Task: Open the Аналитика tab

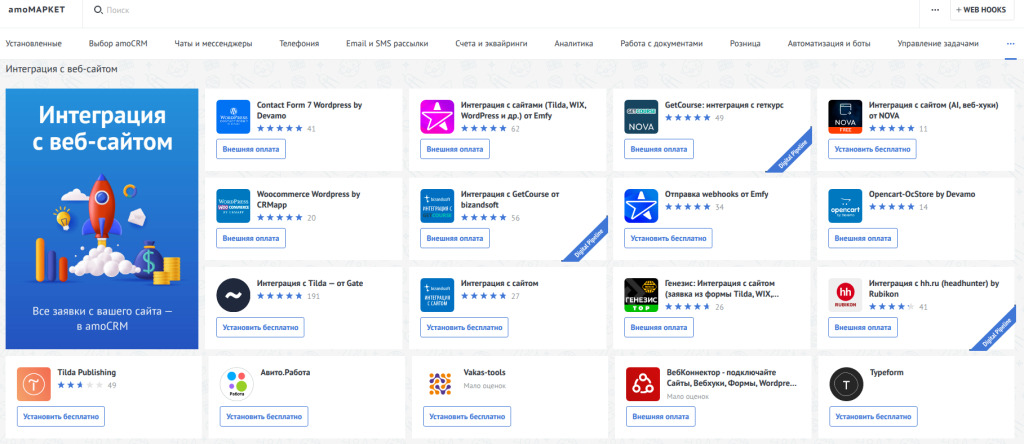Action: click(x=573, y=44)
